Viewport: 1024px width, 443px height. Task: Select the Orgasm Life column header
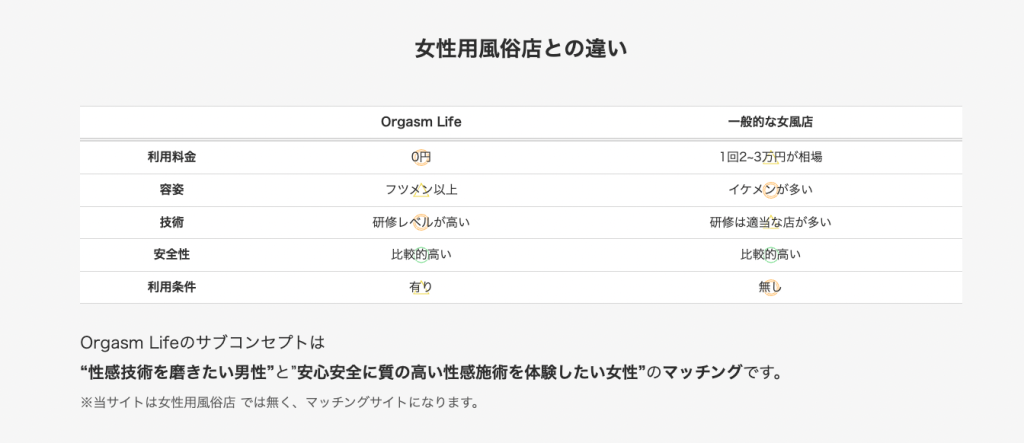pyautogui.click(x=421, y=122)
